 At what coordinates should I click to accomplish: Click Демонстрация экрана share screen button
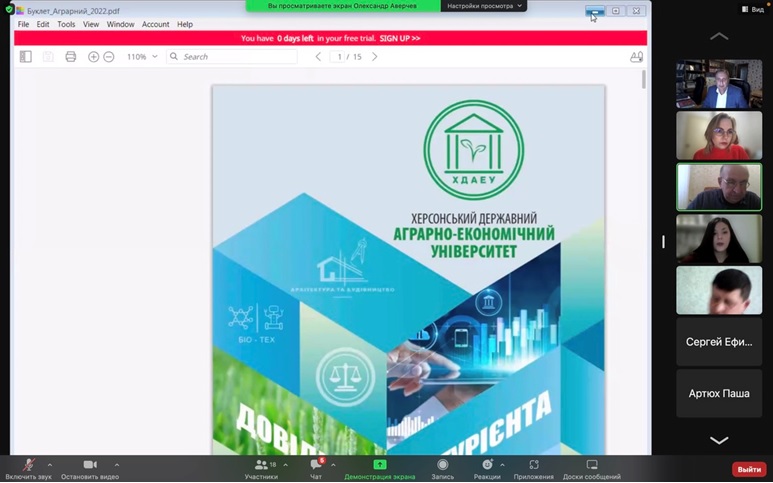(x=380, y=469)
